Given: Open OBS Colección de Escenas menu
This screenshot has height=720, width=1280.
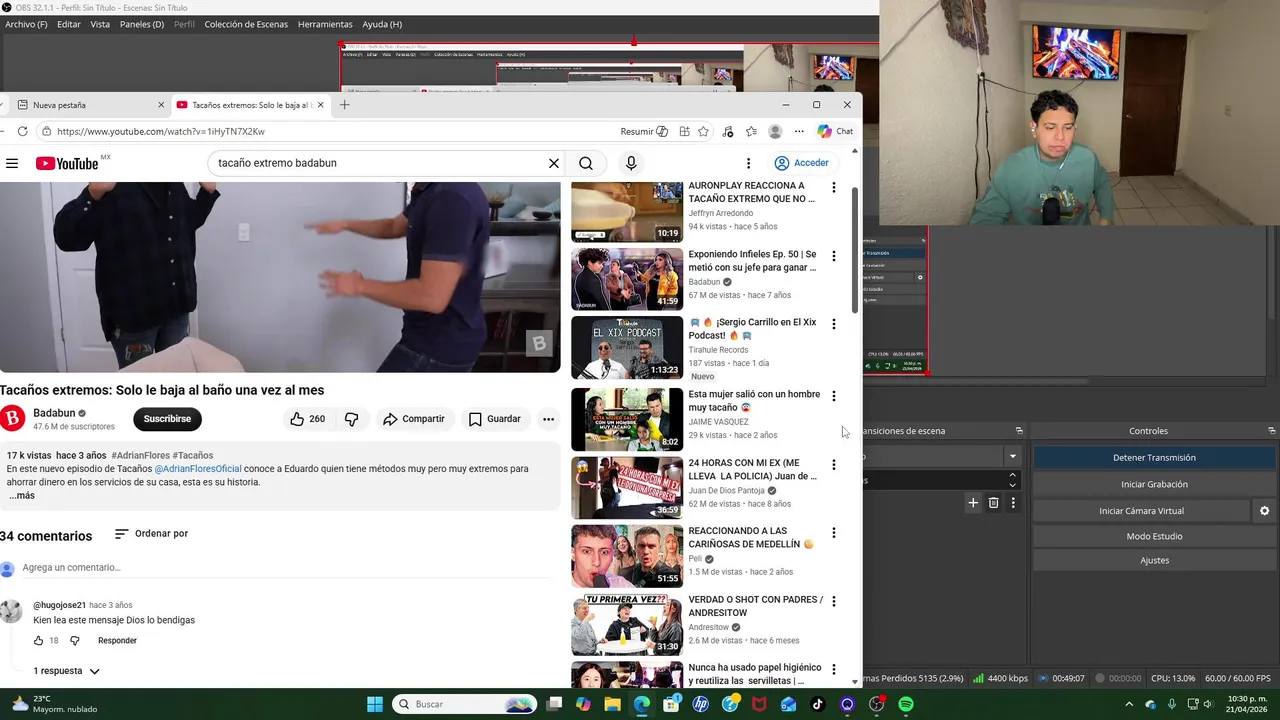Looking at the screenshot, I should 246,24.
